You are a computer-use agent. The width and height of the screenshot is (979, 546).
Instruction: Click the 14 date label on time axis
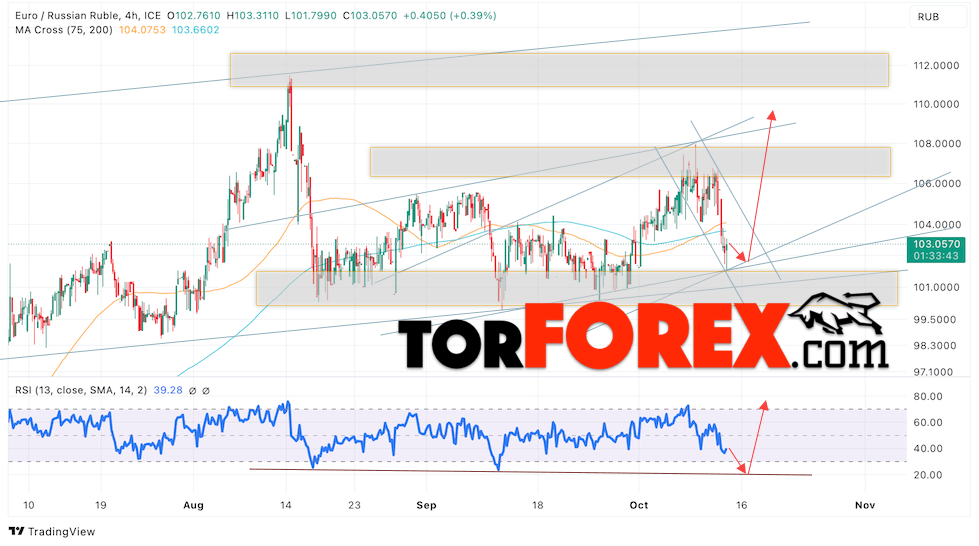[285, 505]
